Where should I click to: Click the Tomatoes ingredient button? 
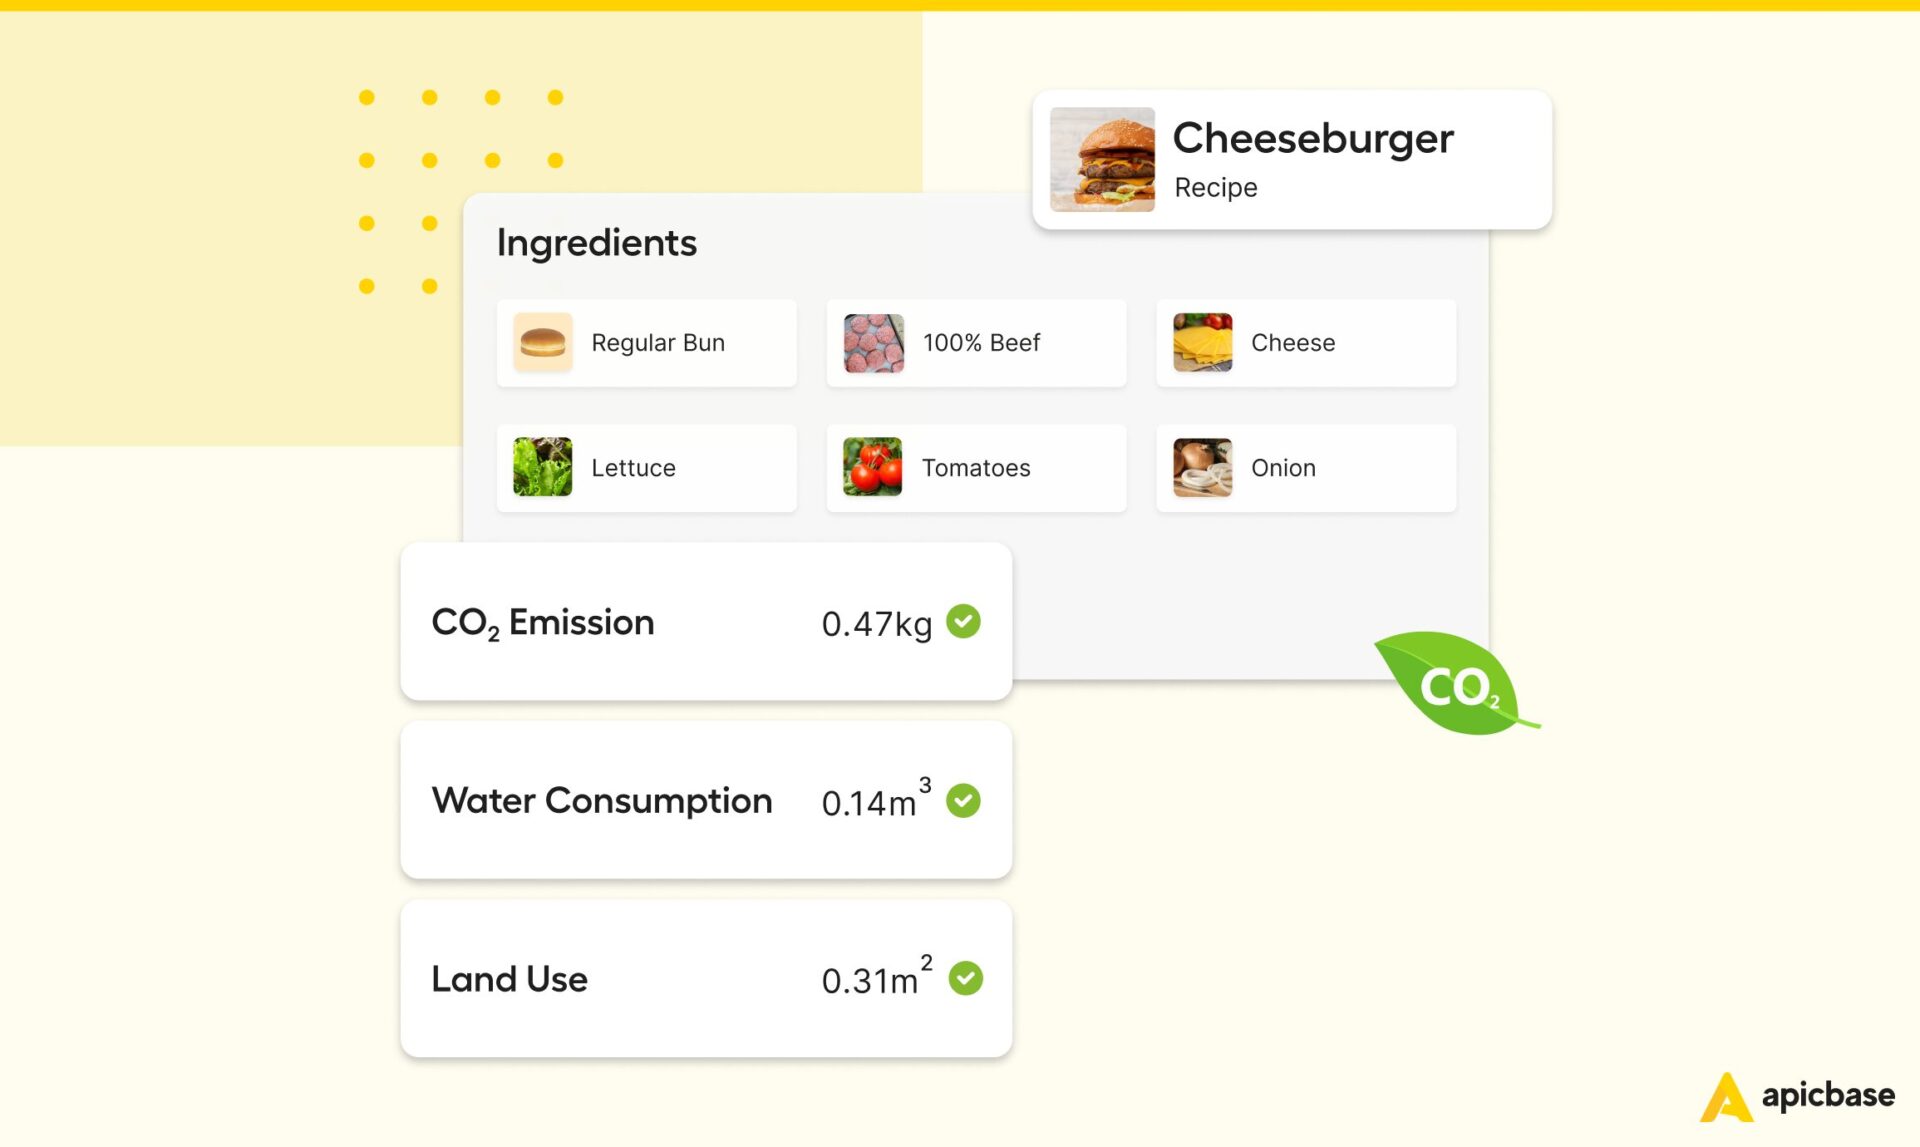(975, 467)
